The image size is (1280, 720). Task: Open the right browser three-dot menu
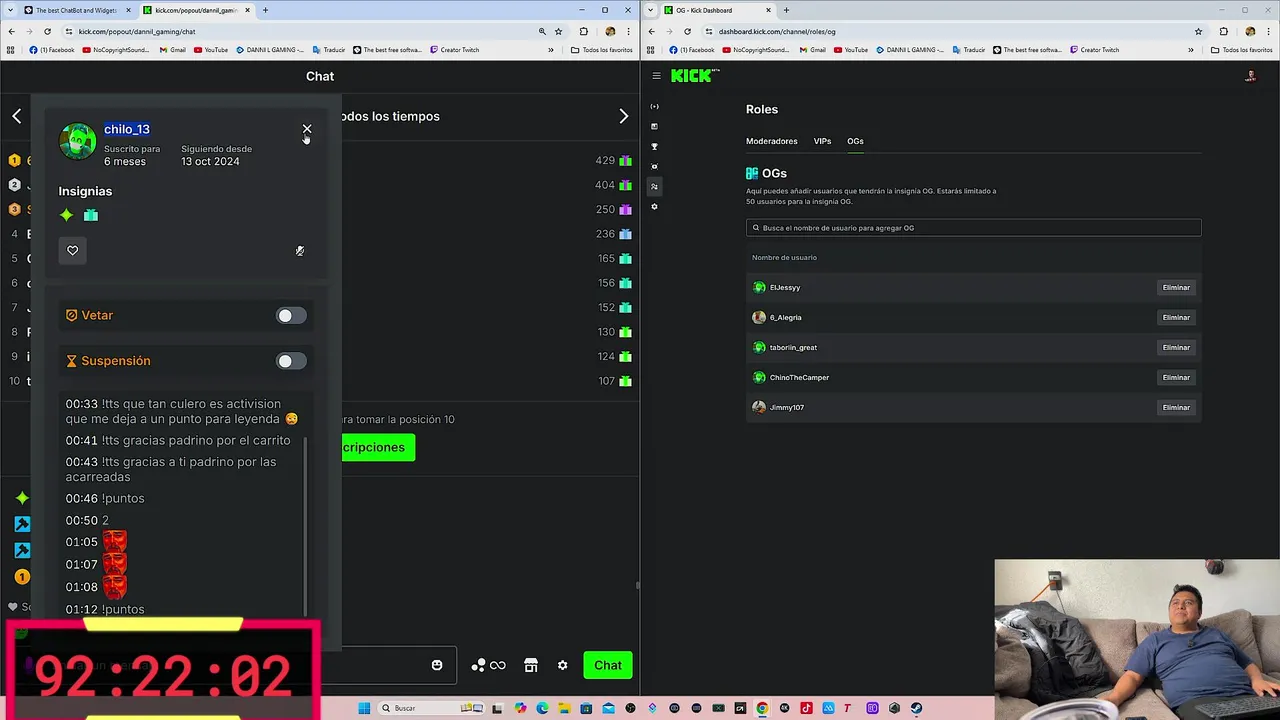pos(1268,31)
